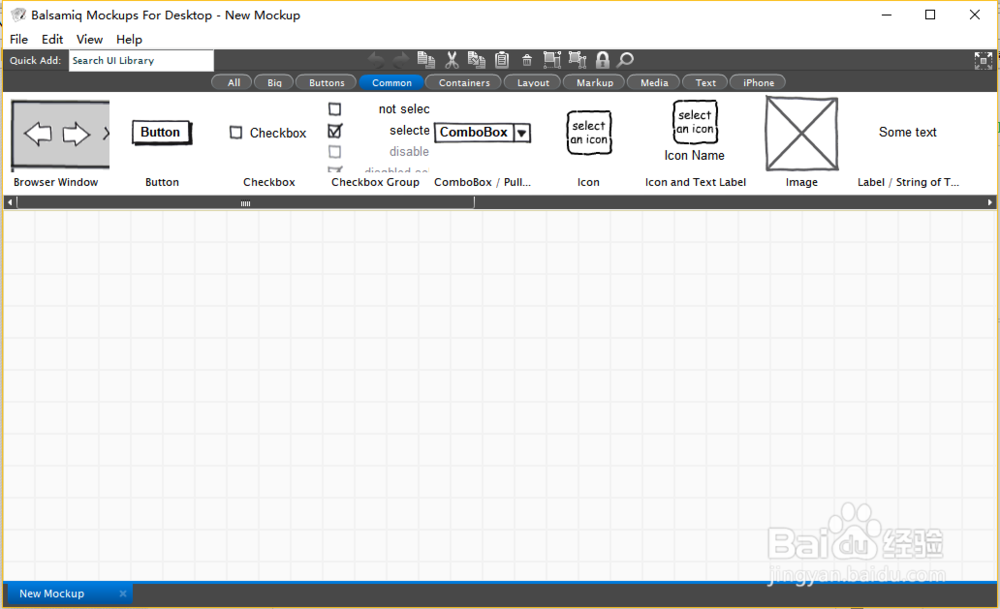Screen dimensions: 1000x609
Task: Pick the Checkbox Group control thumbnail
Action: click(x=379, y=136)
